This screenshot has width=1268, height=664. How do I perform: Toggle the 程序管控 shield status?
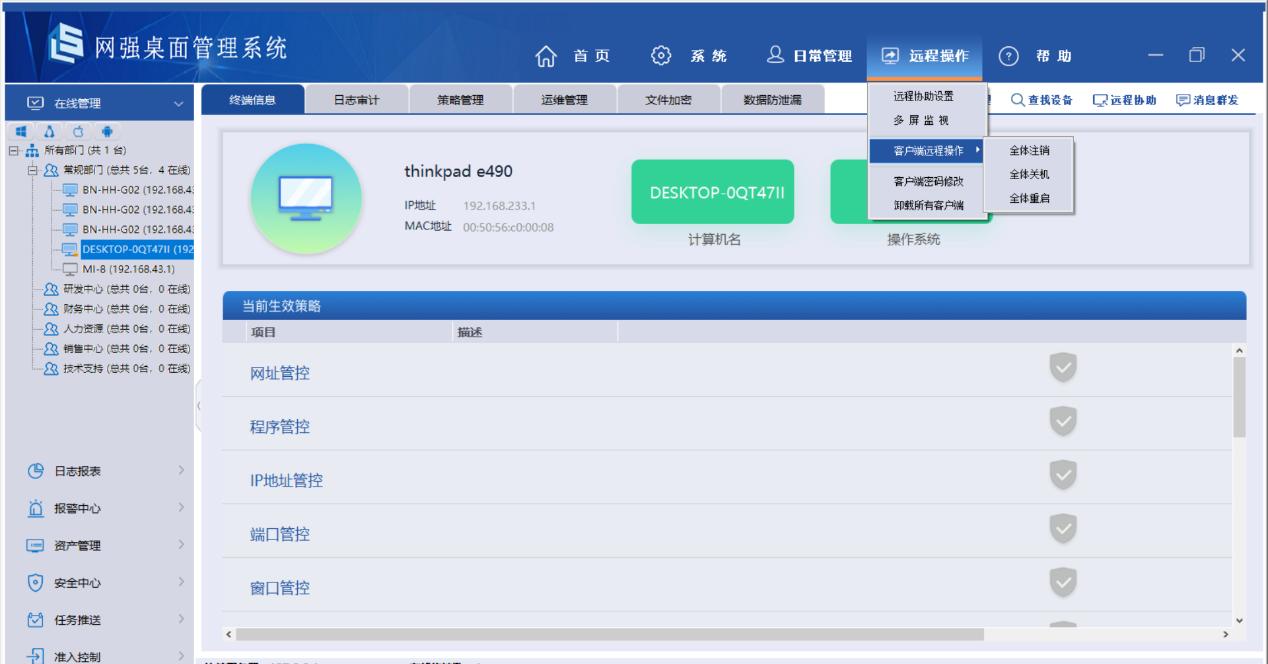coord(1062,420)
